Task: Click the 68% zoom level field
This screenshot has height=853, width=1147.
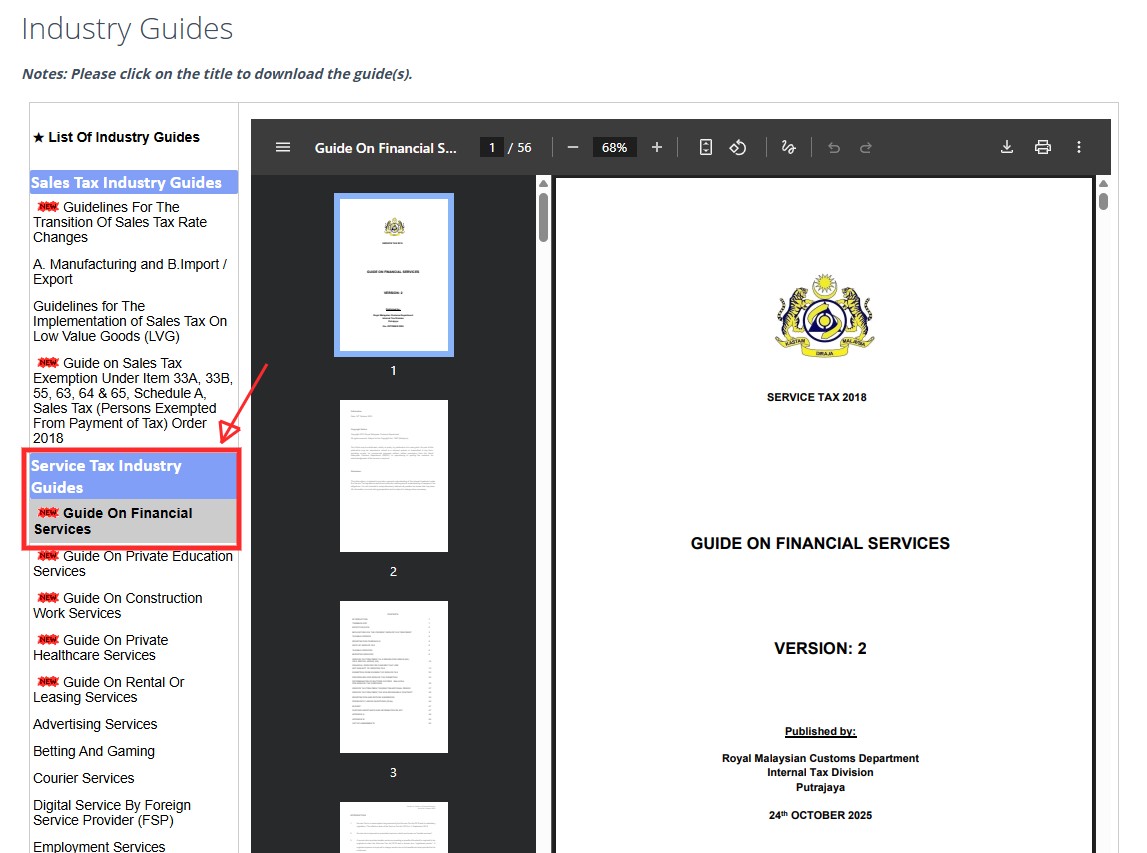Action: 614,147
